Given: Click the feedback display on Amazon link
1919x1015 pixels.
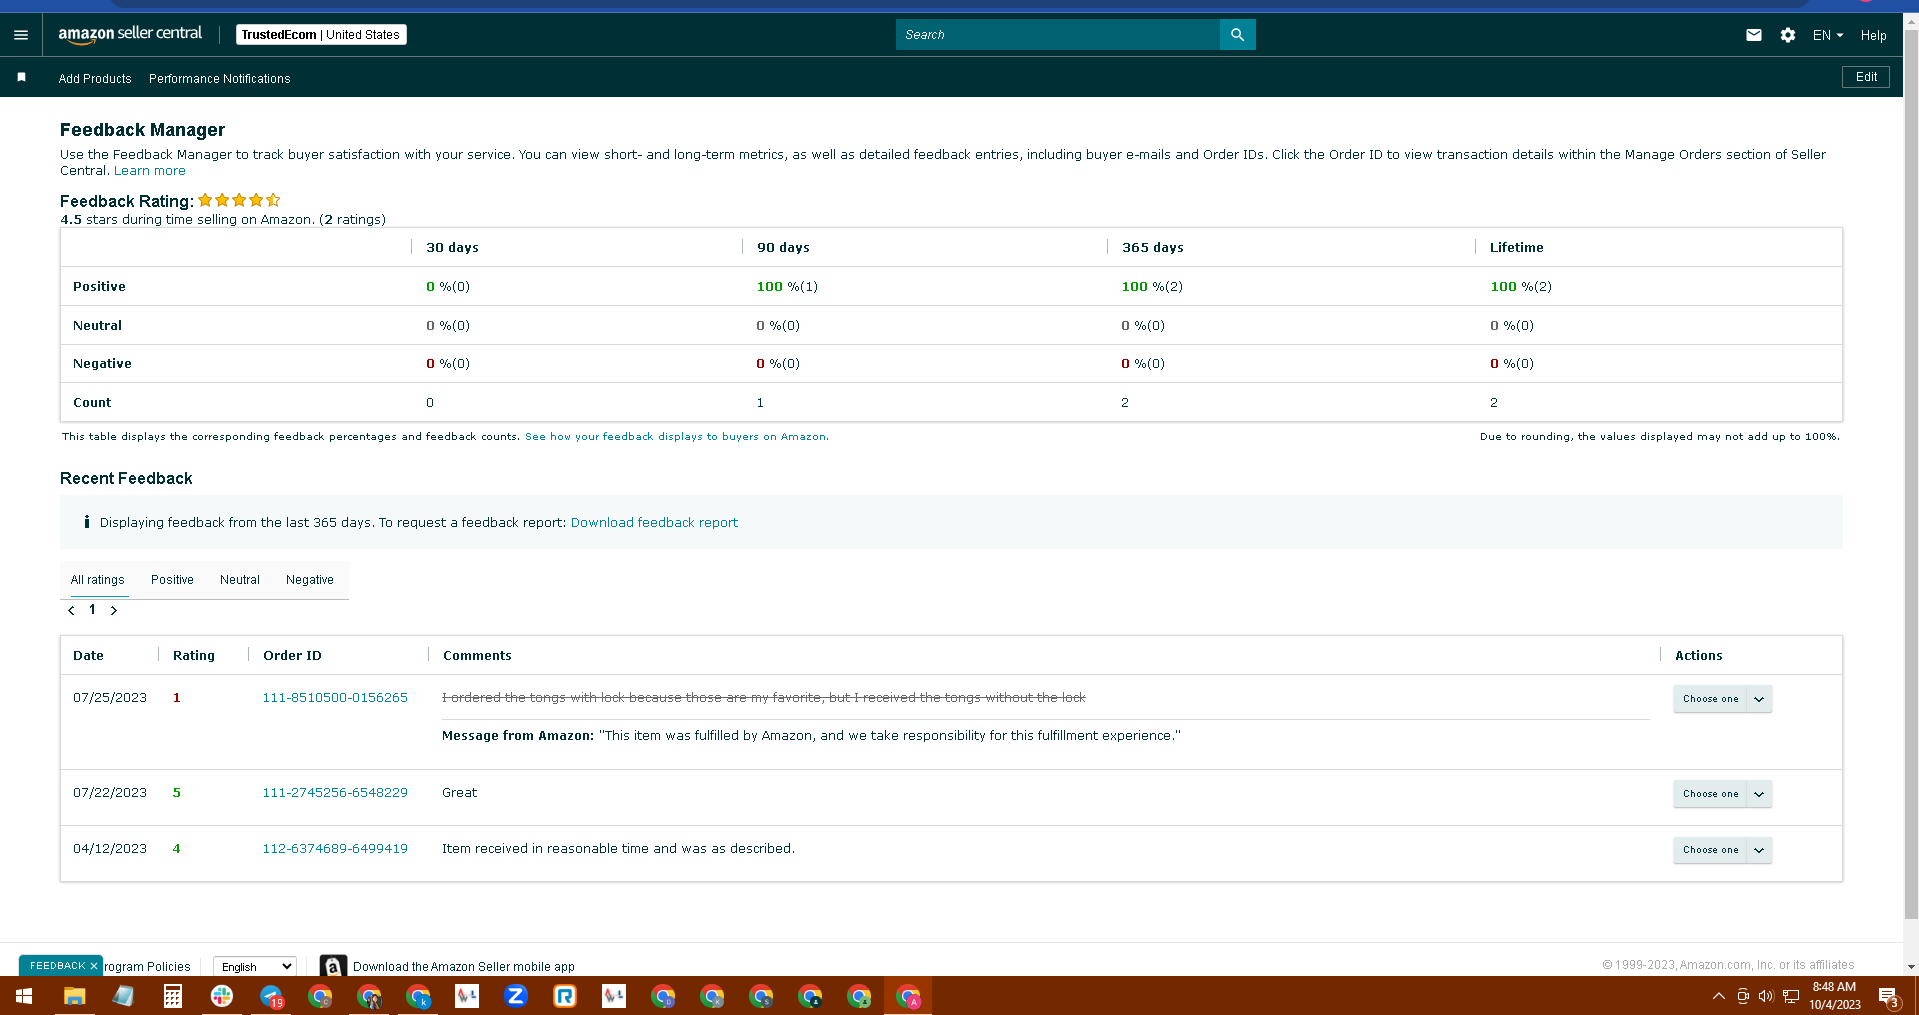Looking at the screenshot, I should 676,437.
